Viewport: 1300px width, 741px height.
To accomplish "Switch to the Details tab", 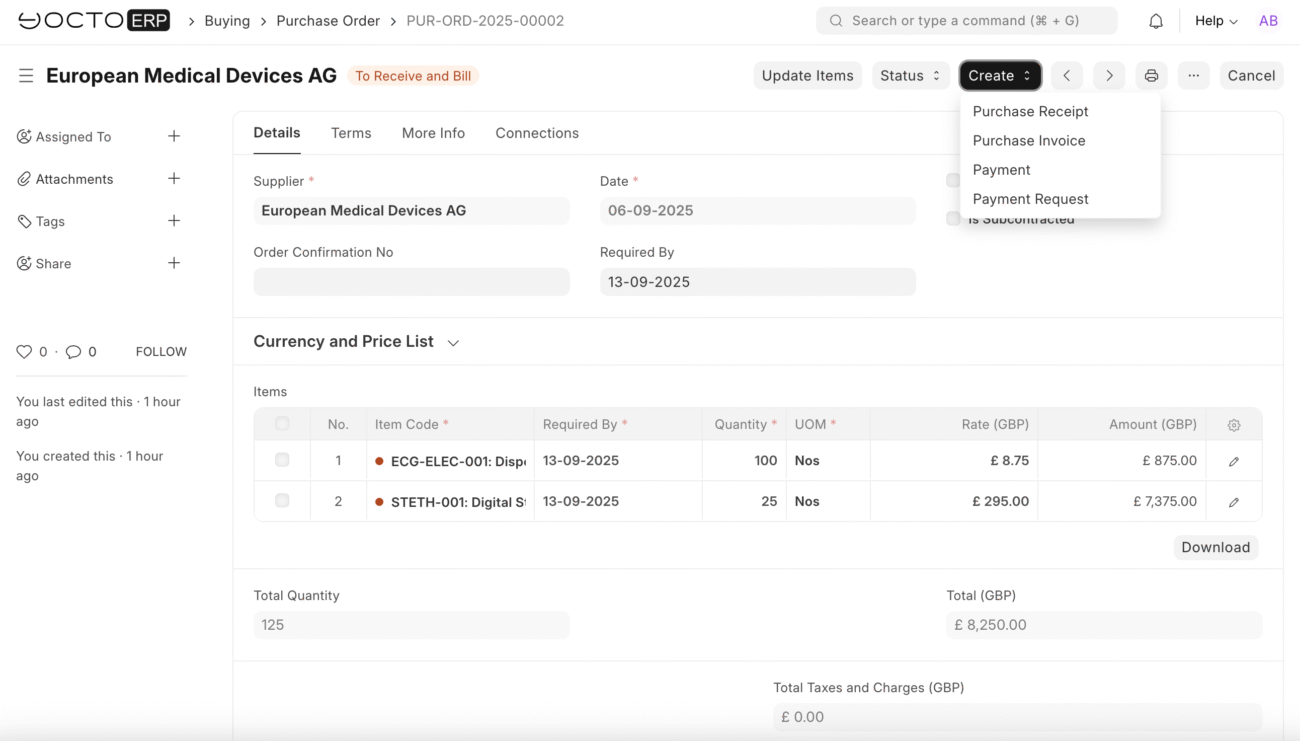I will click(x=277, y=133).
